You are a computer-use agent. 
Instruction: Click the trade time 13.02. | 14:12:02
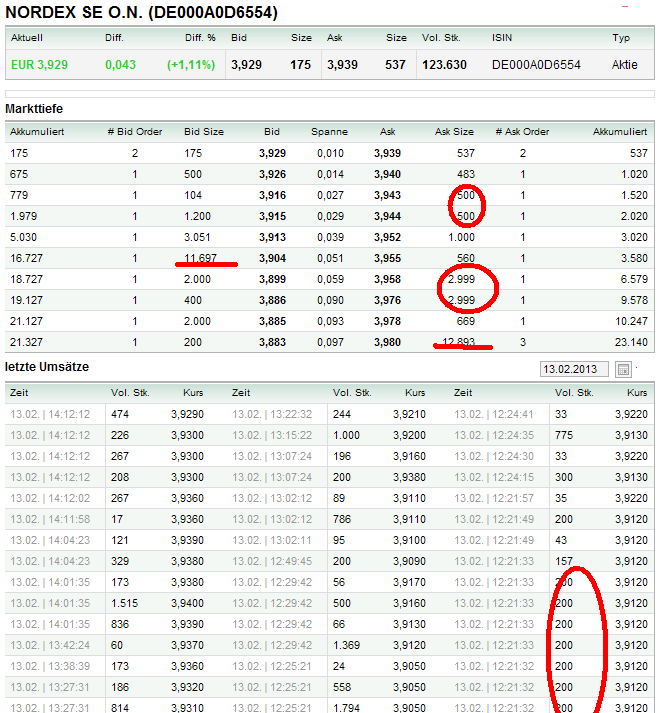(50, 498)
